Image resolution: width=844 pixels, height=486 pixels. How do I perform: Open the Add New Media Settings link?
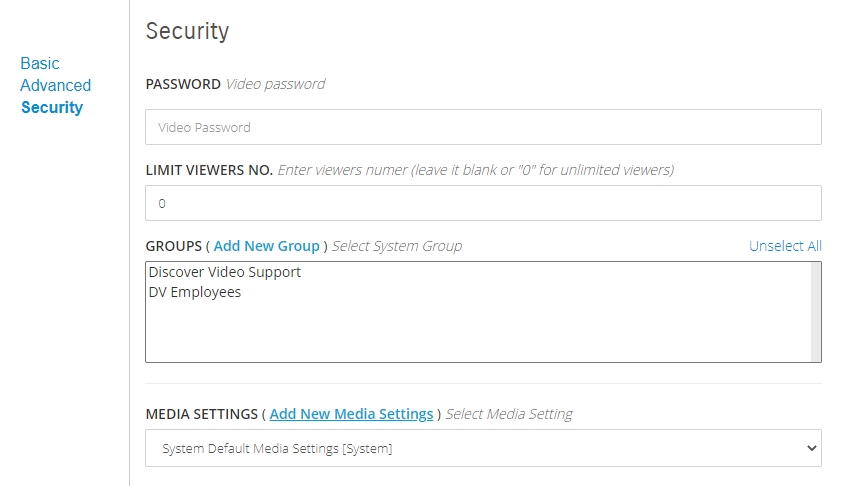(351, 414)
